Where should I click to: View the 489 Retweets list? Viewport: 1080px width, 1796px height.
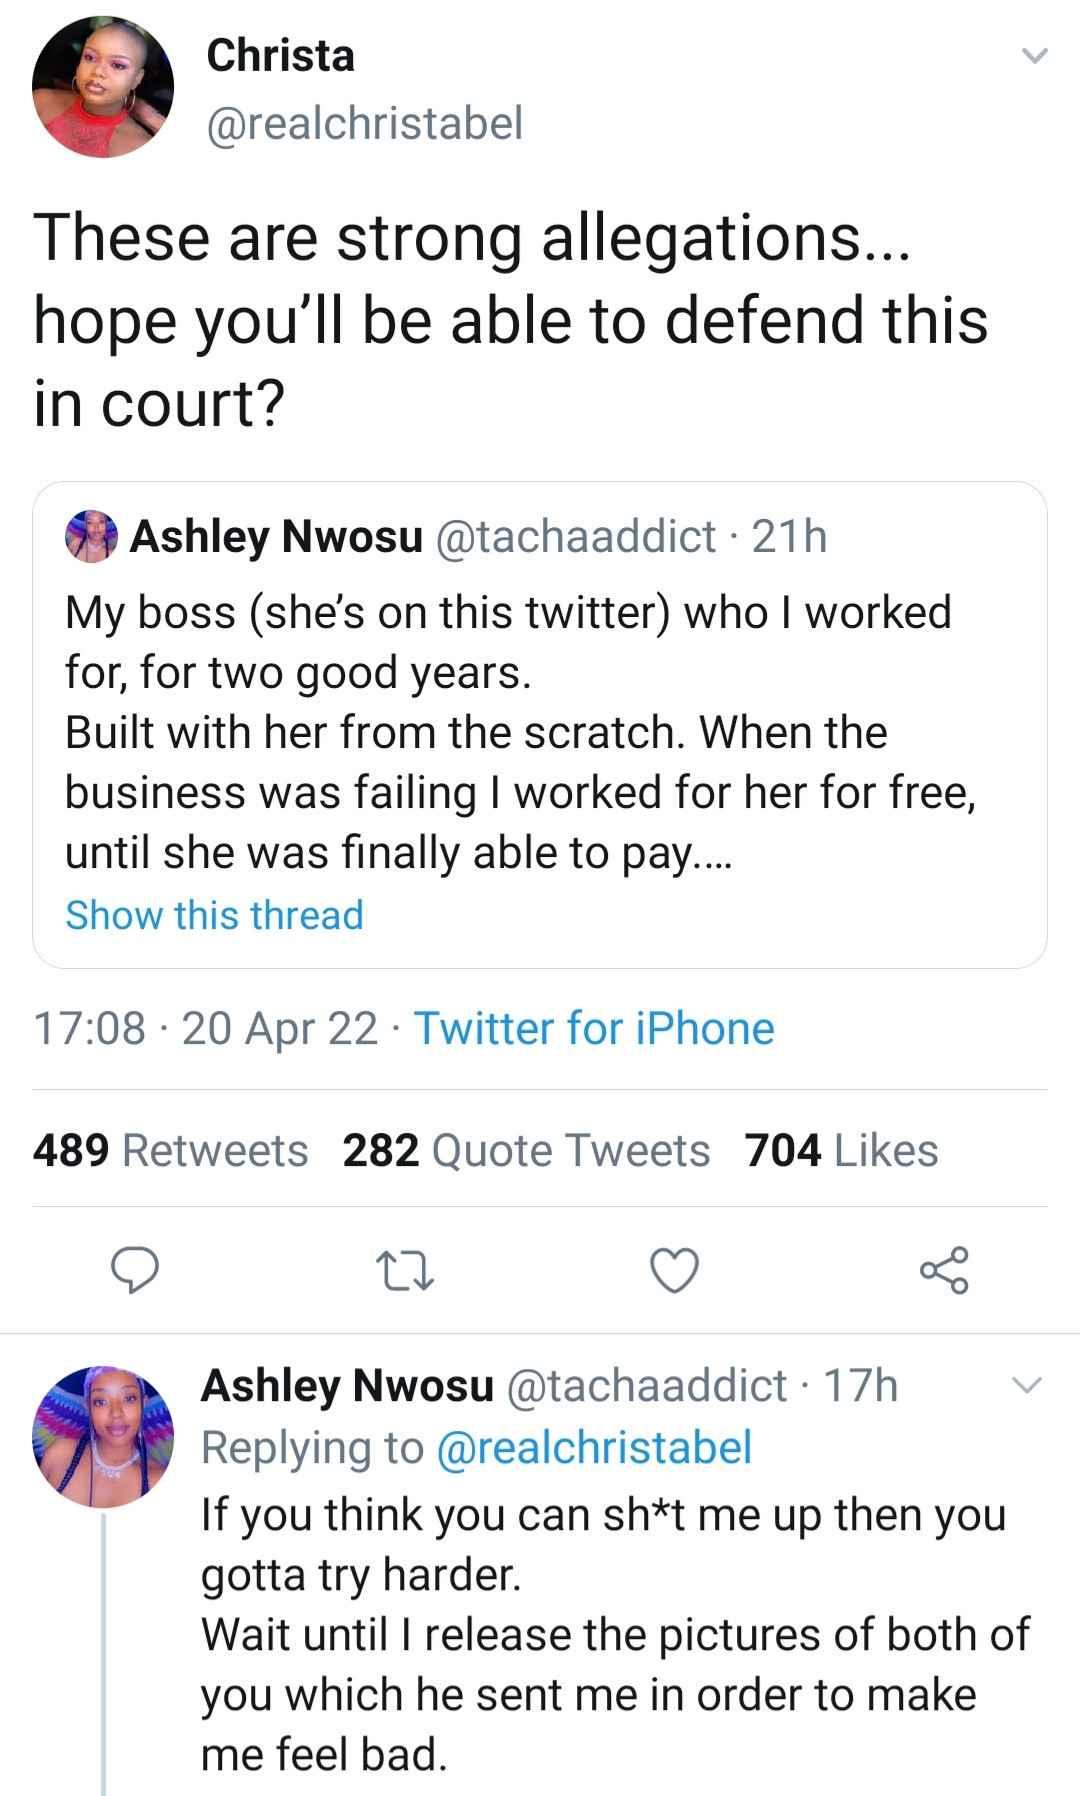170,1150
